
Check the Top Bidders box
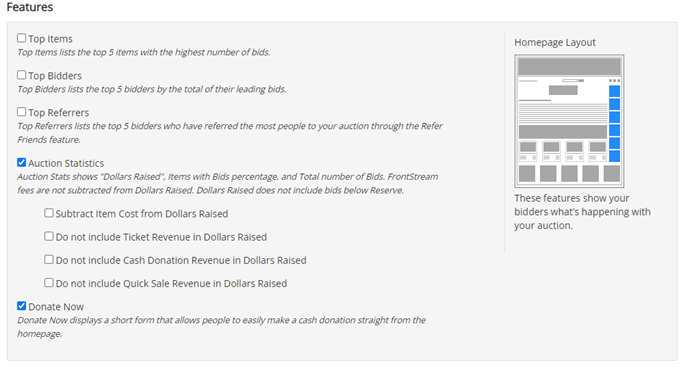(21, 75)
